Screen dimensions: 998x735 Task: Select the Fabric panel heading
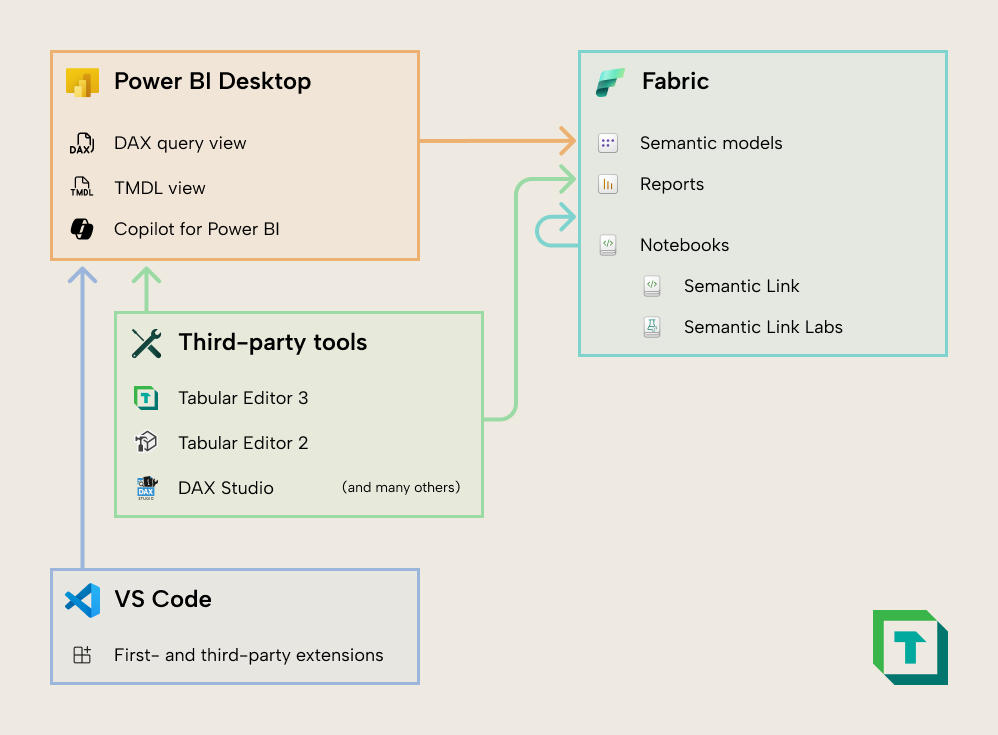[675, 81]
